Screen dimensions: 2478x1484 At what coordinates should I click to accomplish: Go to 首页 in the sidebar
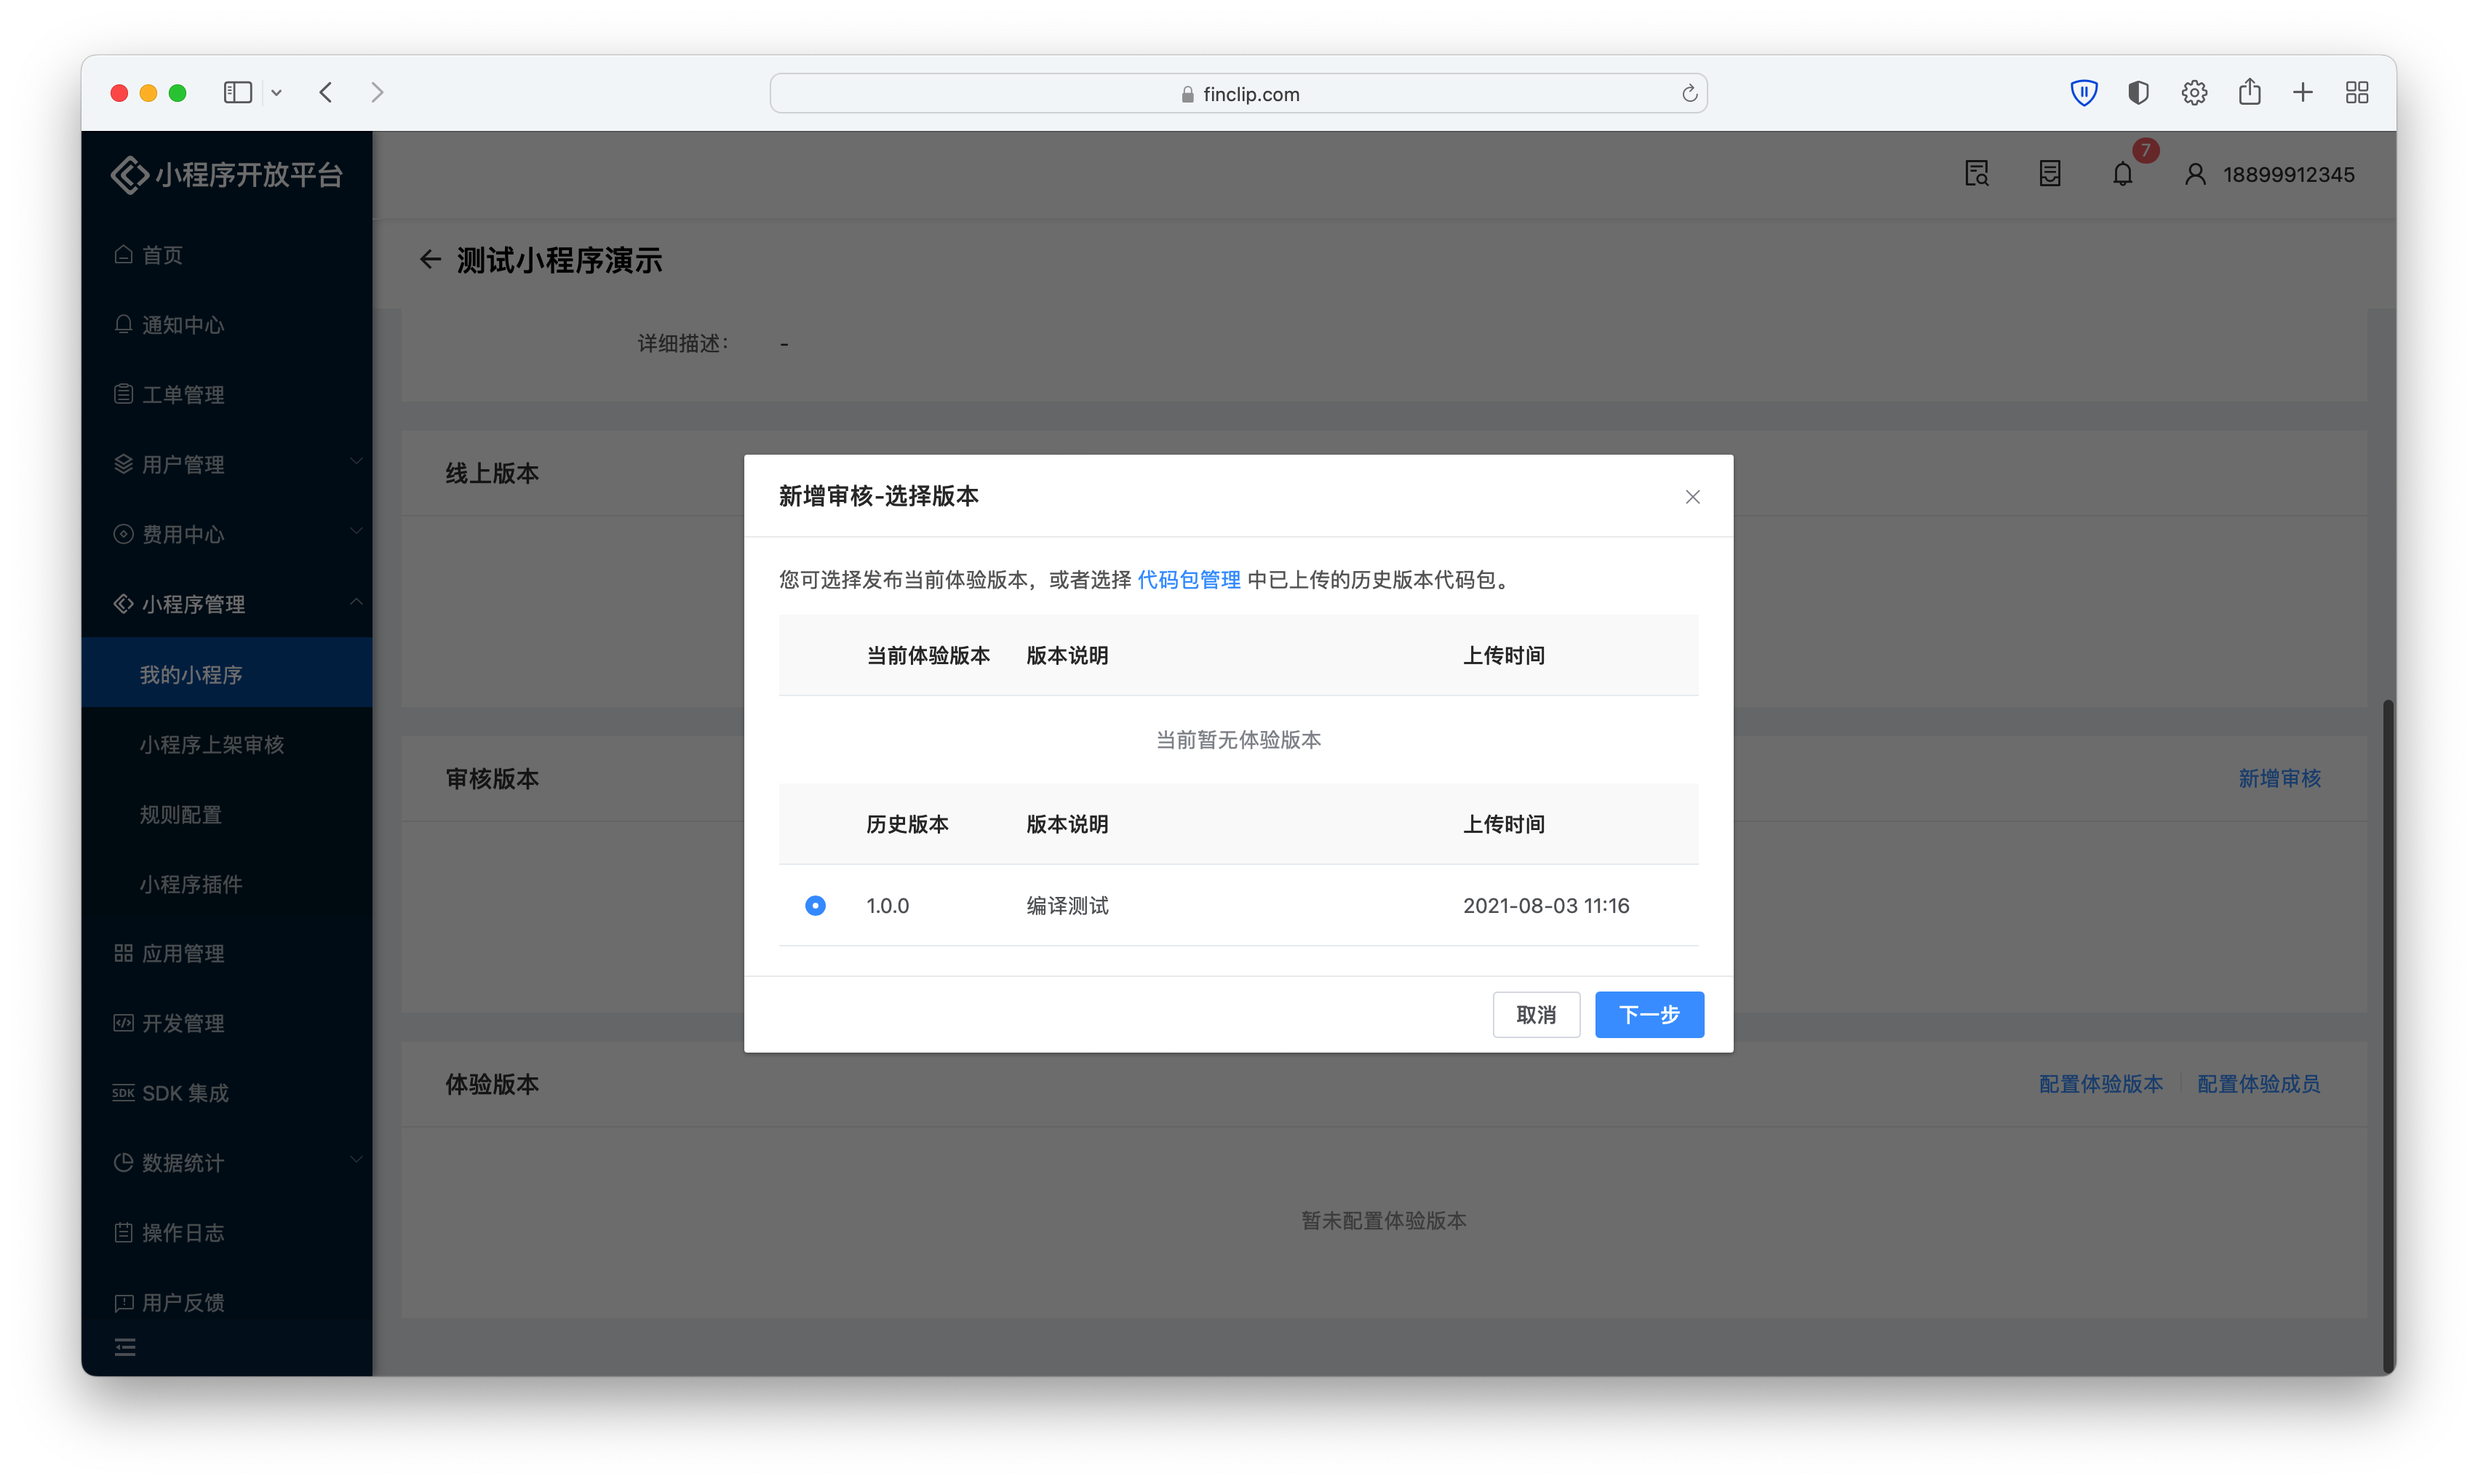227,255
